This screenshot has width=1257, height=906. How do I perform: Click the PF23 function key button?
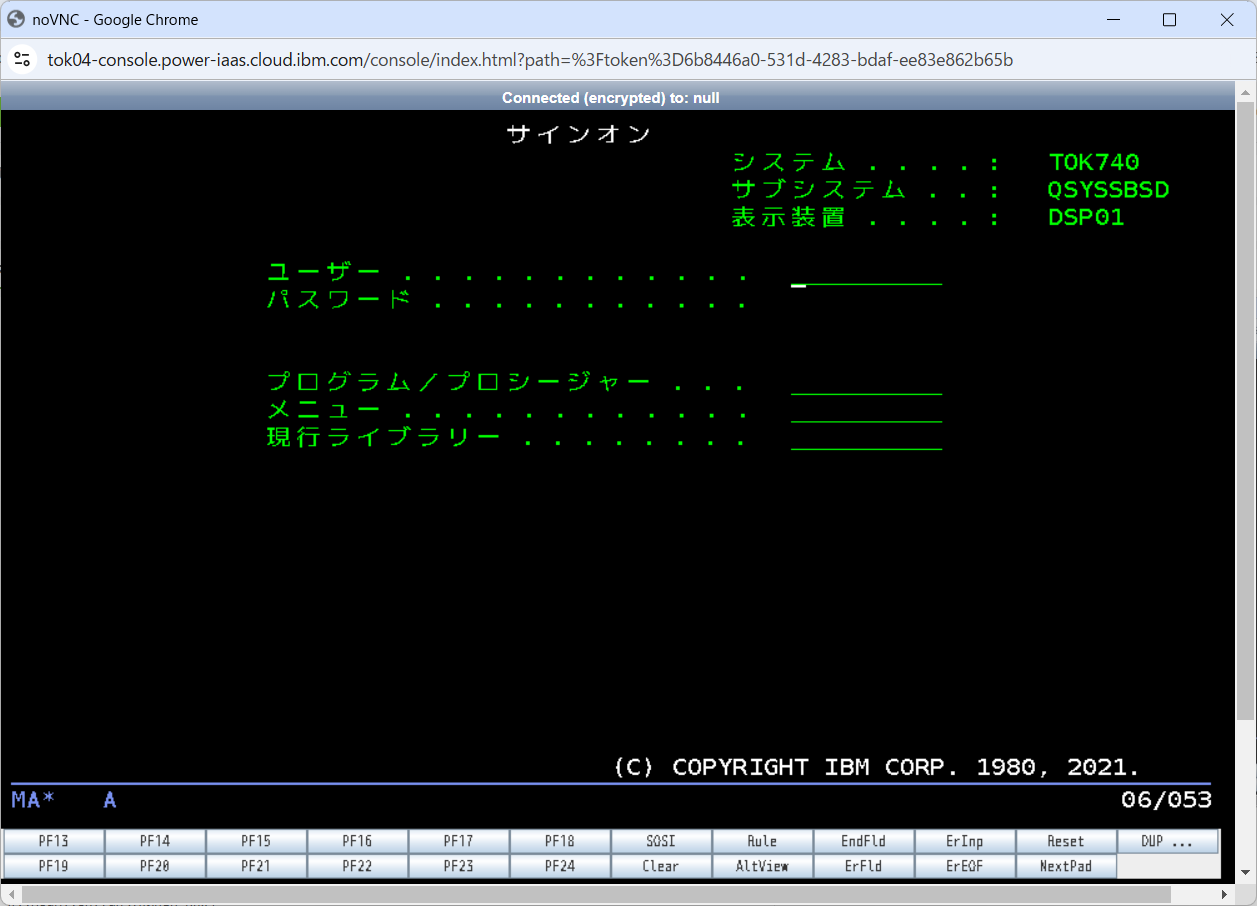[x=459, y=866]
